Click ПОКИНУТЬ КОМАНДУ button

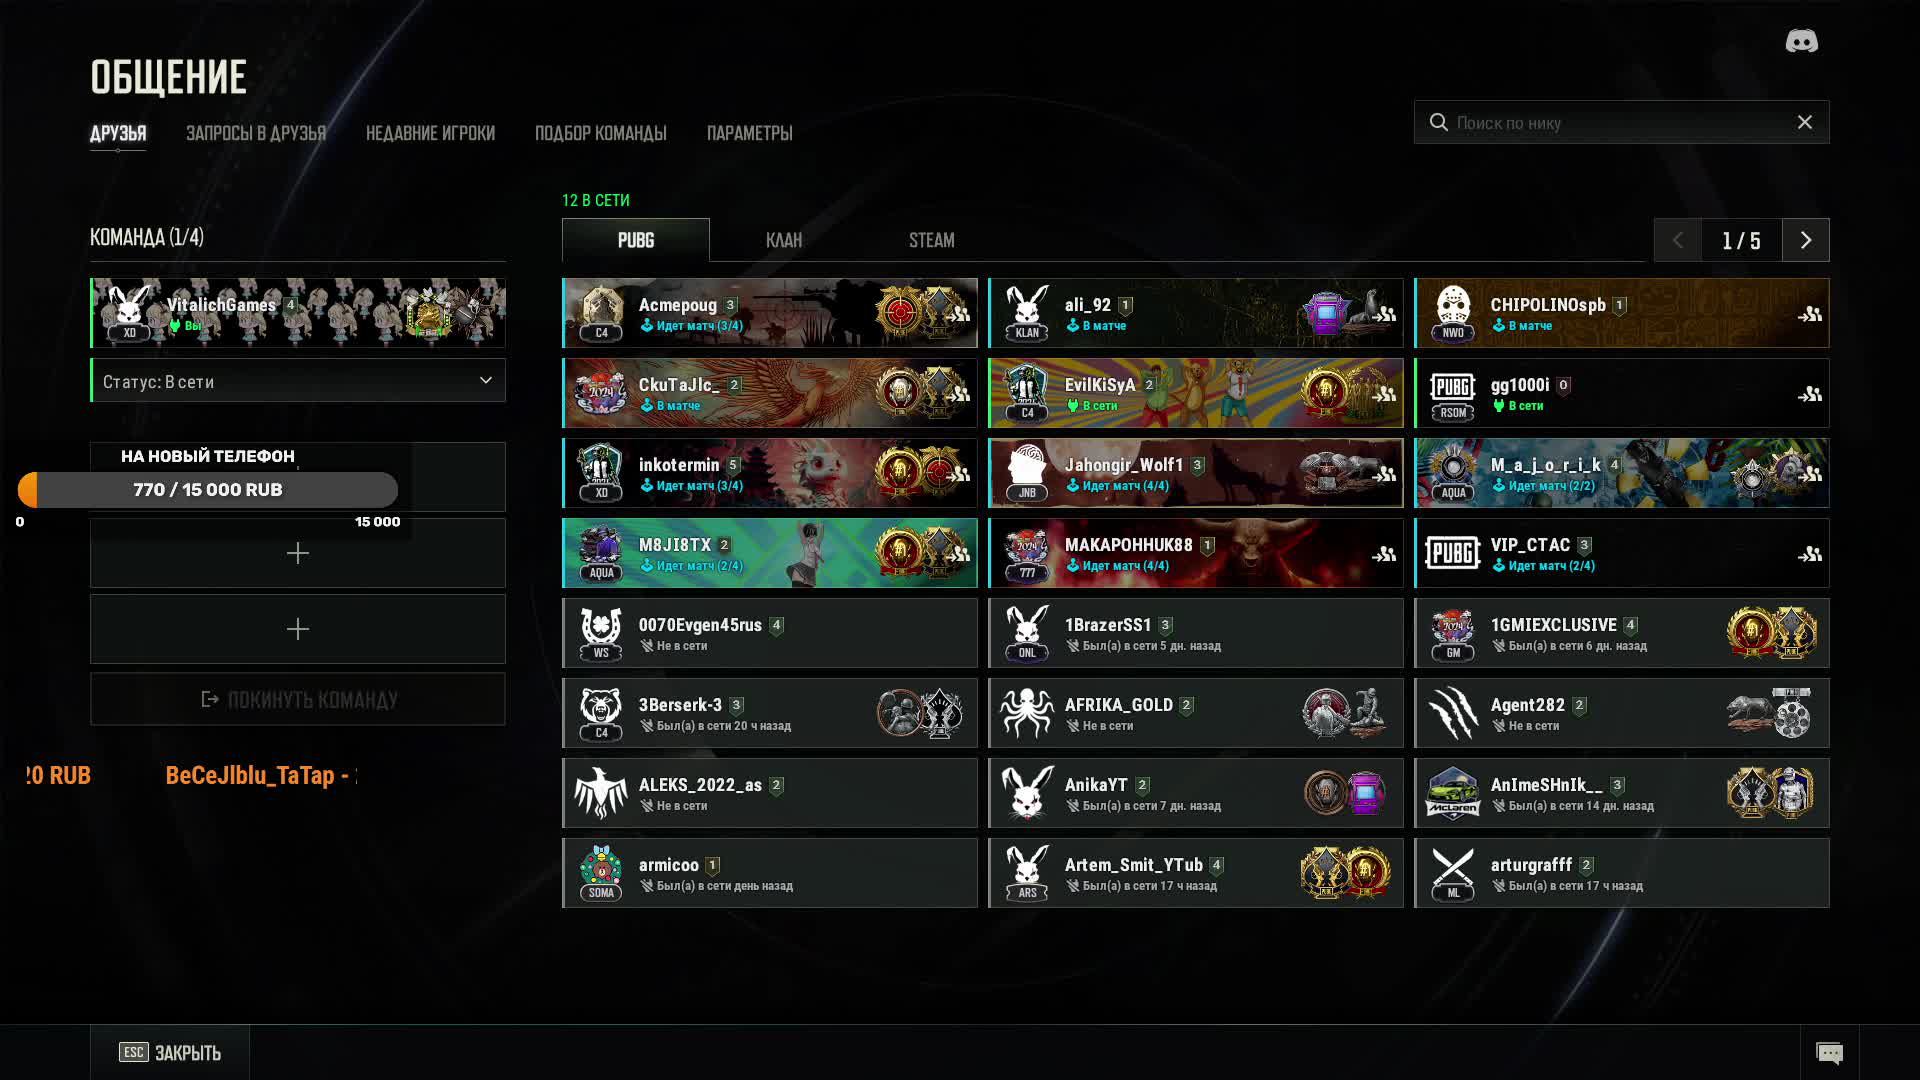tap(298, 699)
